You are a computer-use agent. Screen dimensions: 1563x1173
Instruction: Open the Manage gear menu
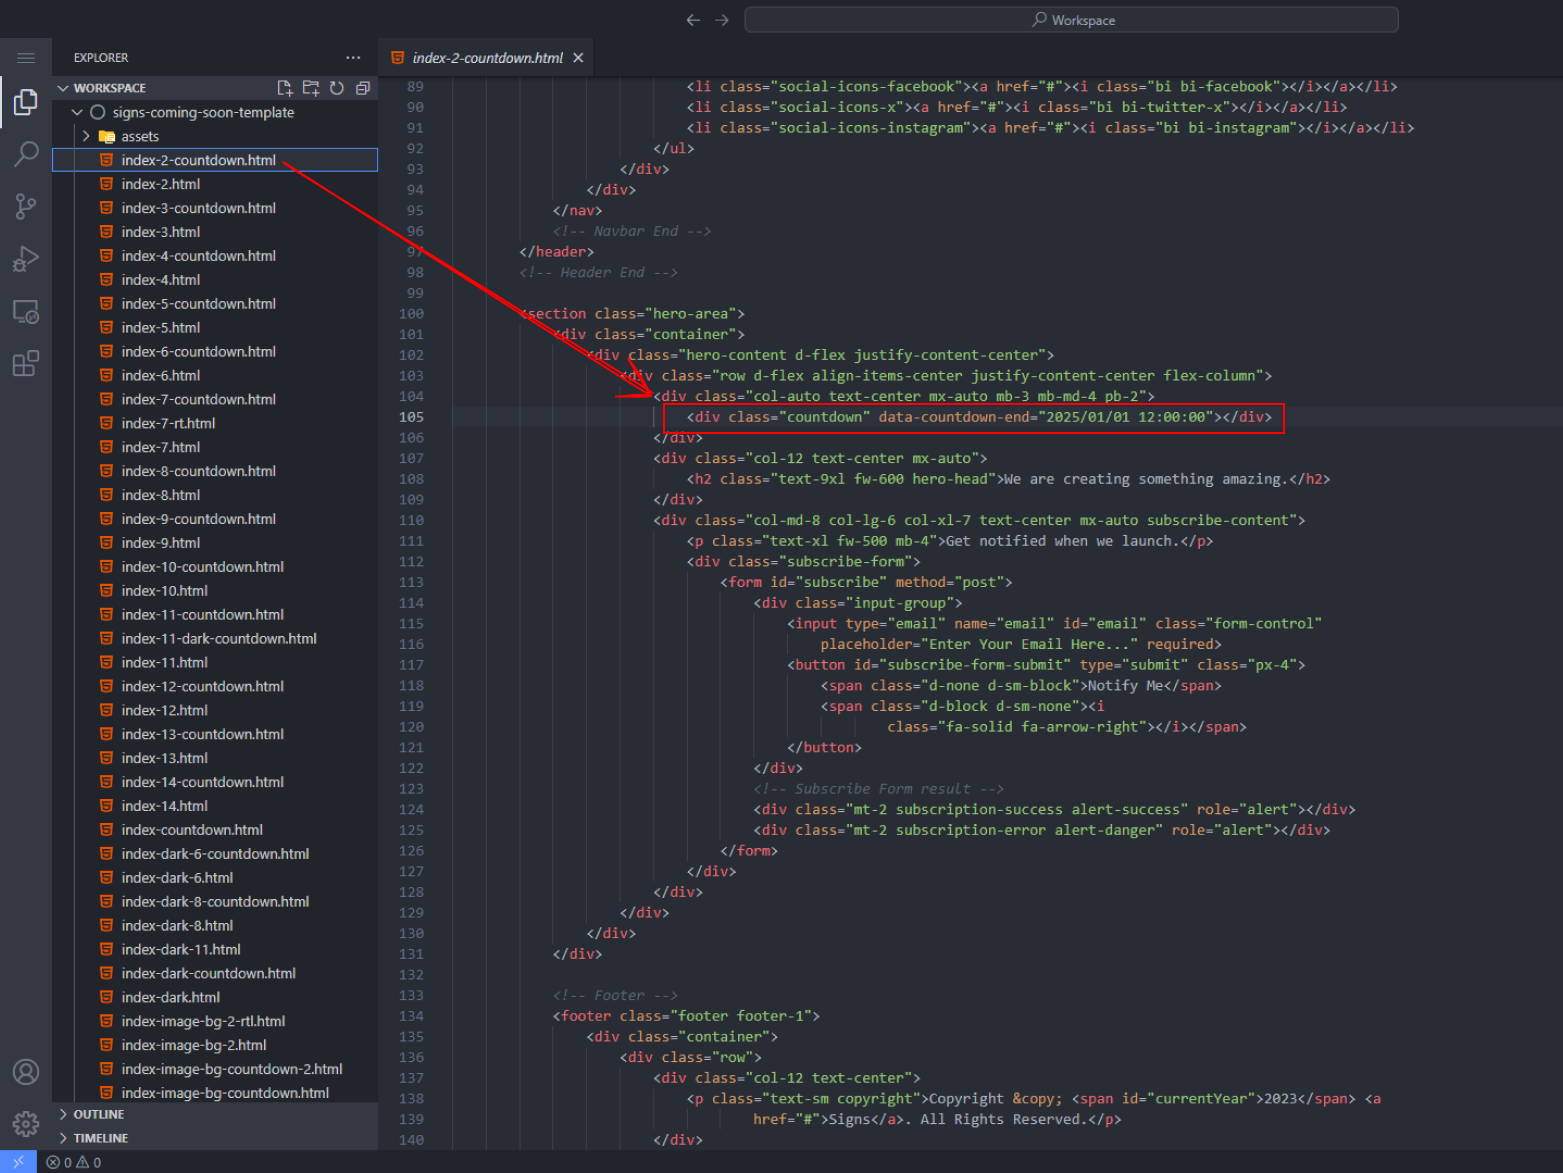[26, 1124]
